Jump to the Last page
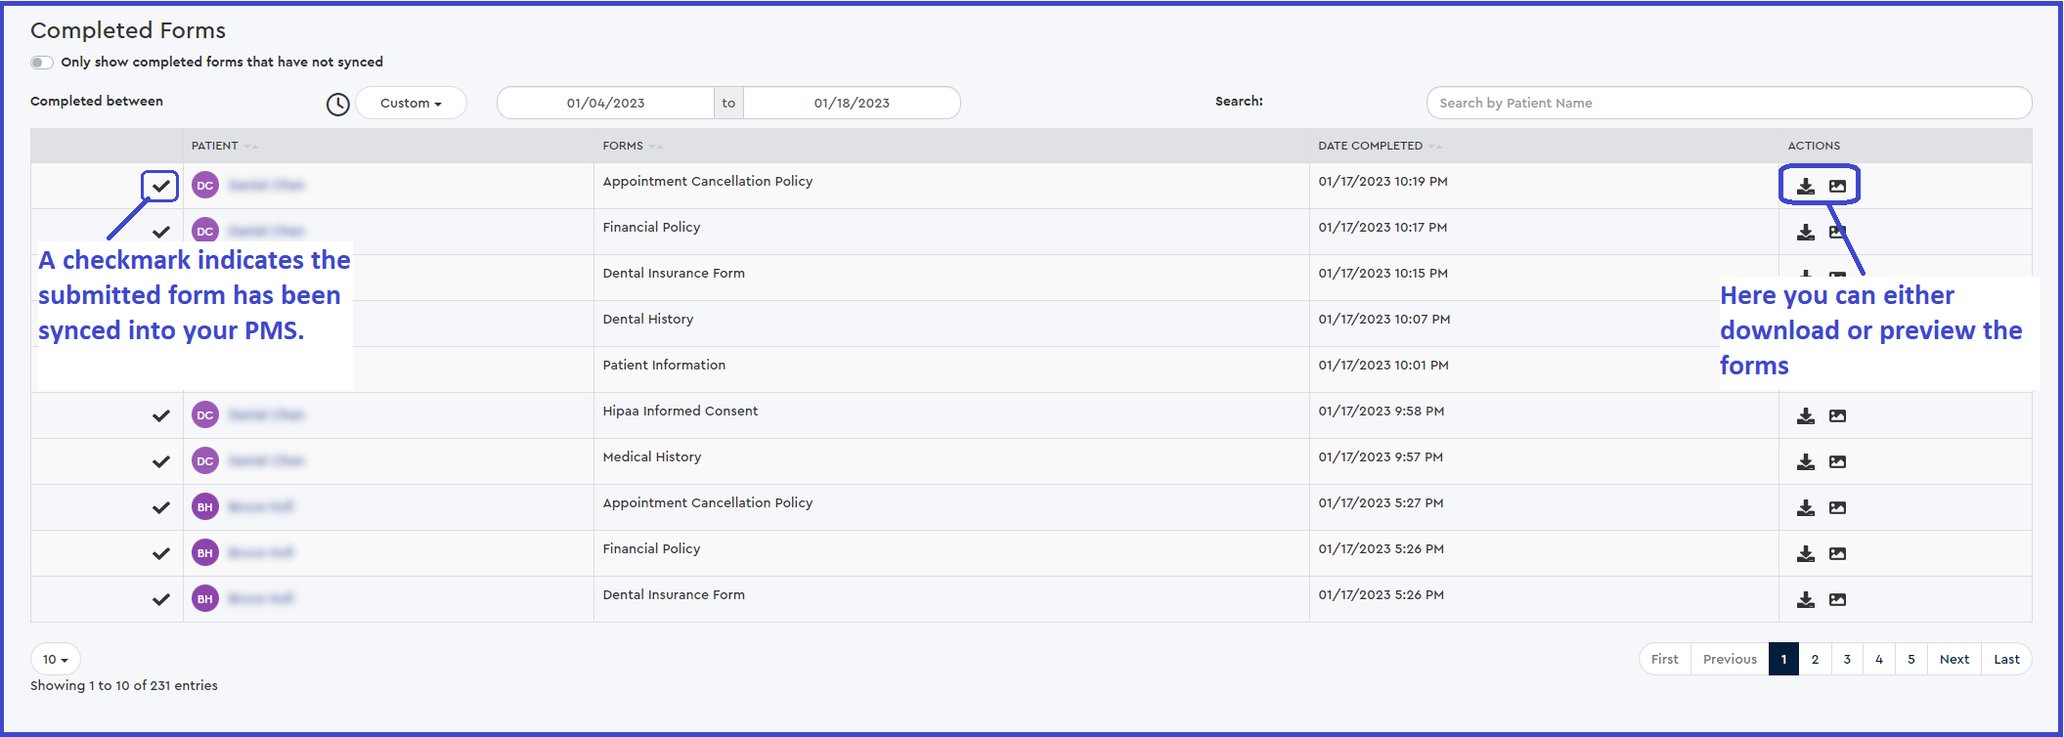 [x=2006, y=659]
